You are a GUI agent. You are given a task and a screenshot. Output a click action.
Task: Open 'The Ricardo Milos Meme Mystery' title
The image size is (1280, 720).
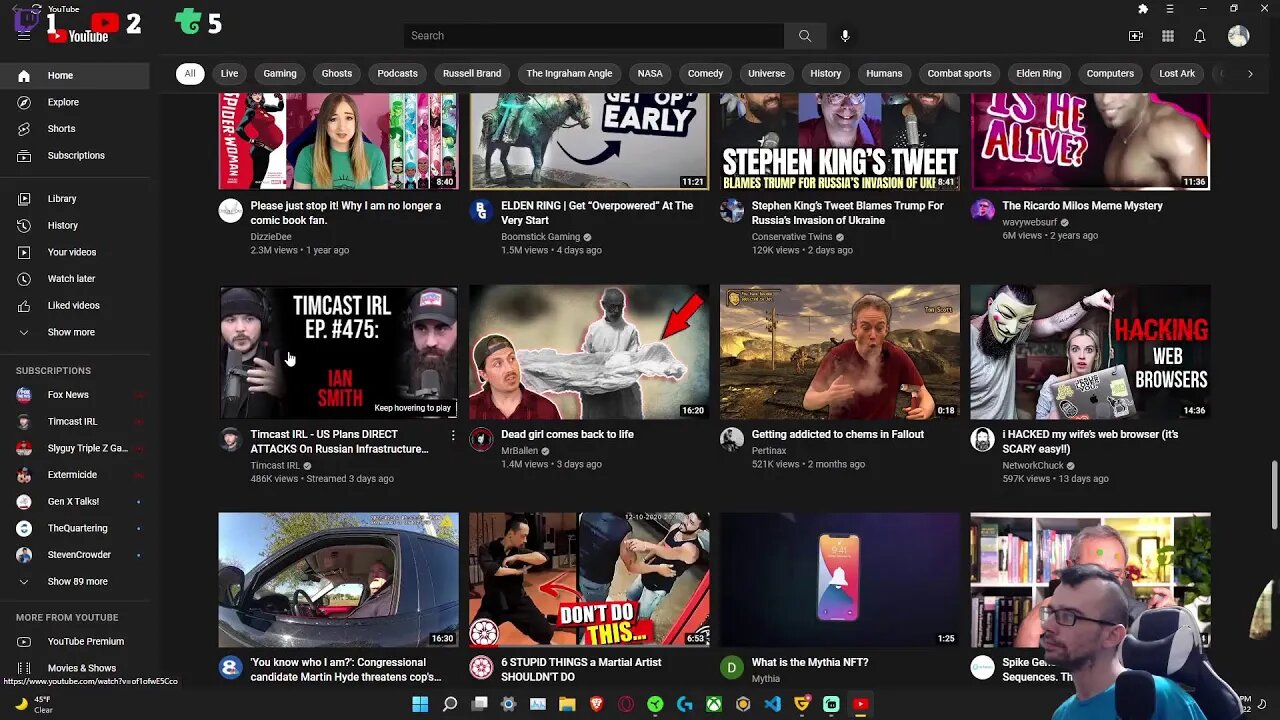(1082, 206)
